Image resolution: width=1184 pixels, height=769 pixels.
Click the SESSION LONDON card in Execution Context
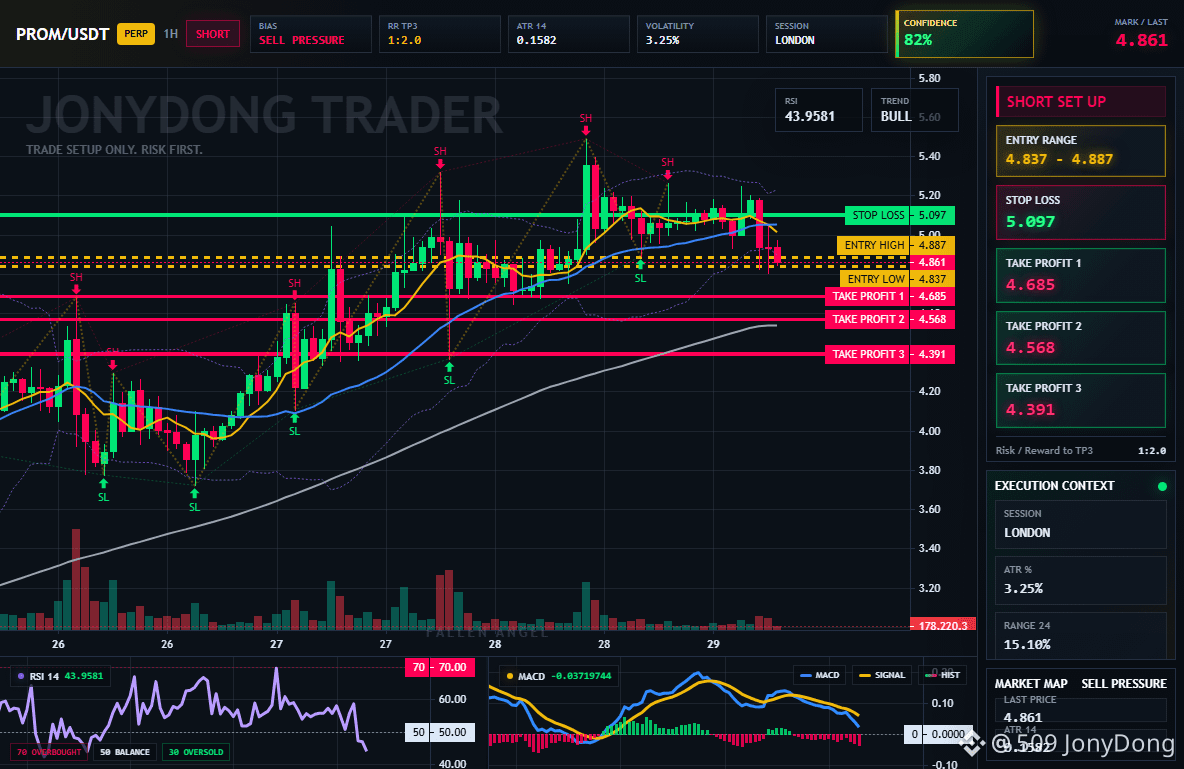pyautogui.click(x=1081, y=523)
